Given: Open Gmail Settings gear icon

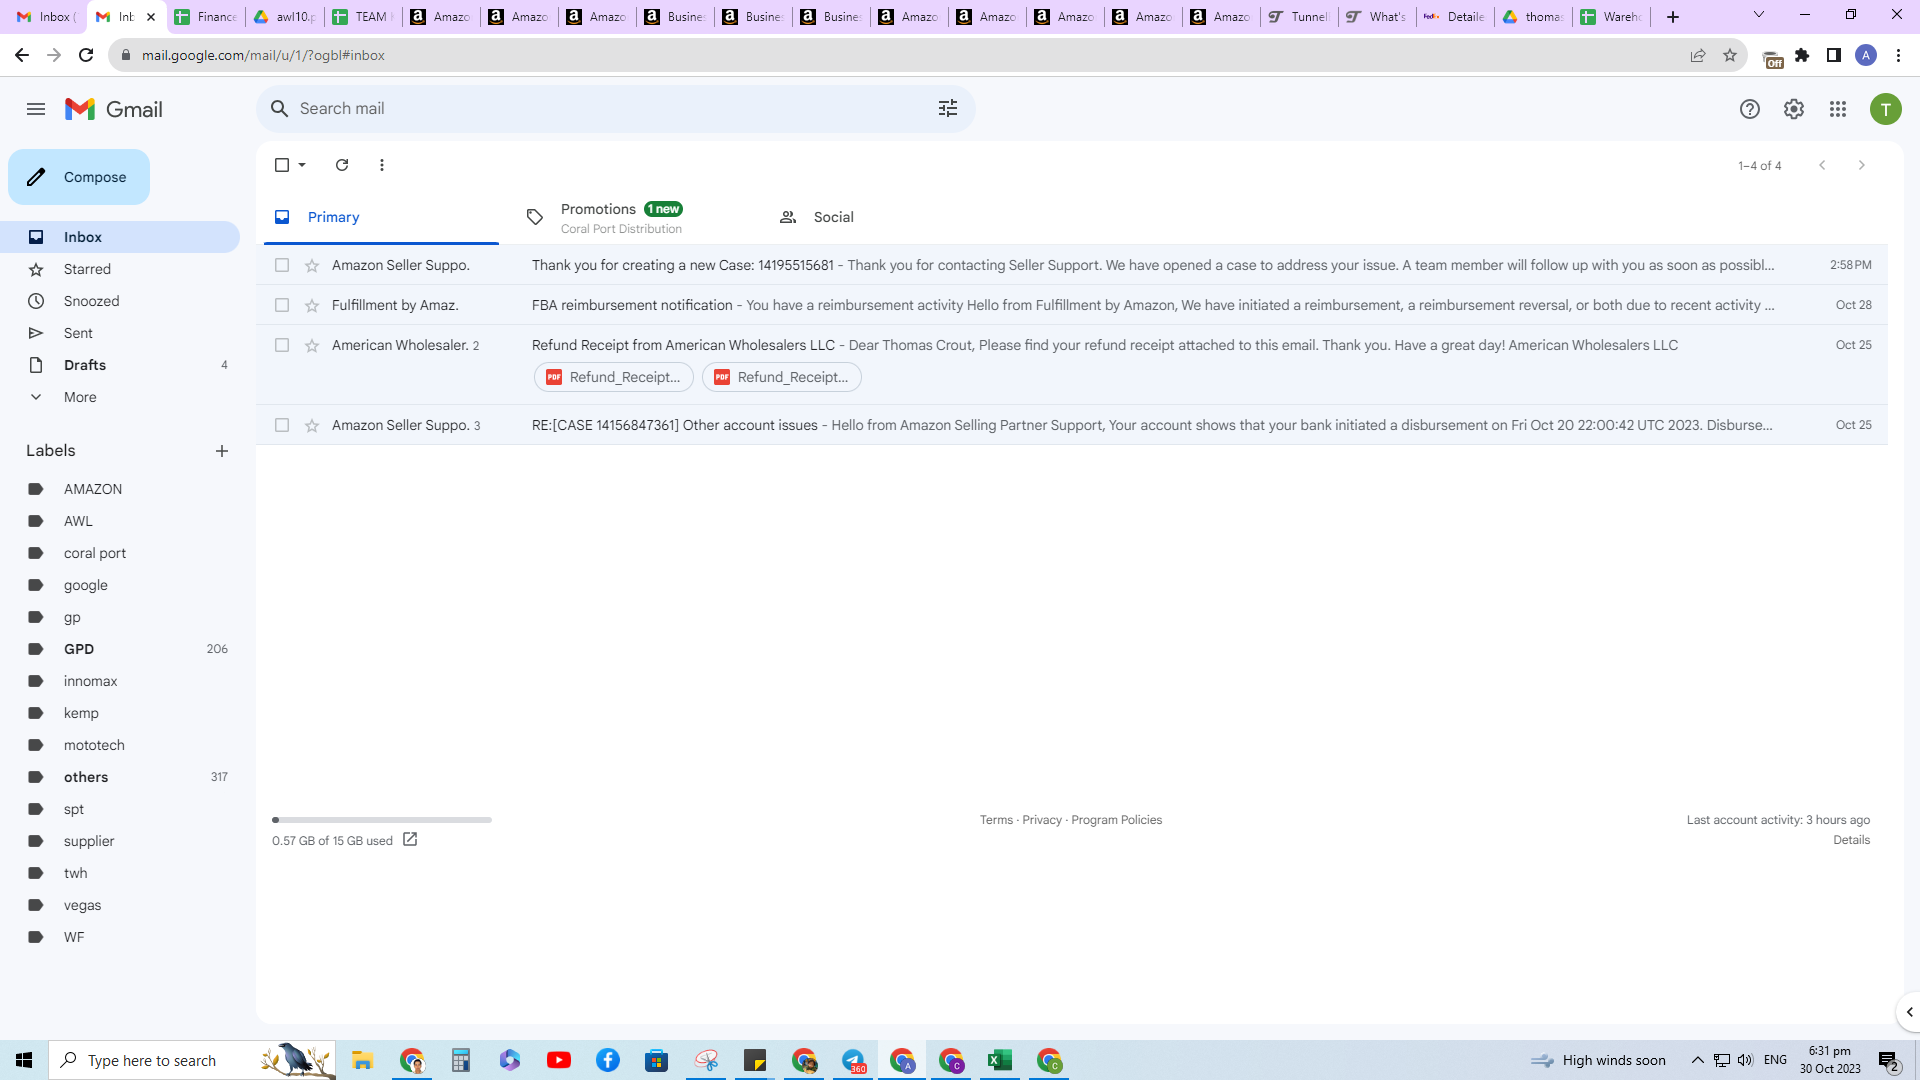Looking at the screenshot, I should pos(1794,109).
